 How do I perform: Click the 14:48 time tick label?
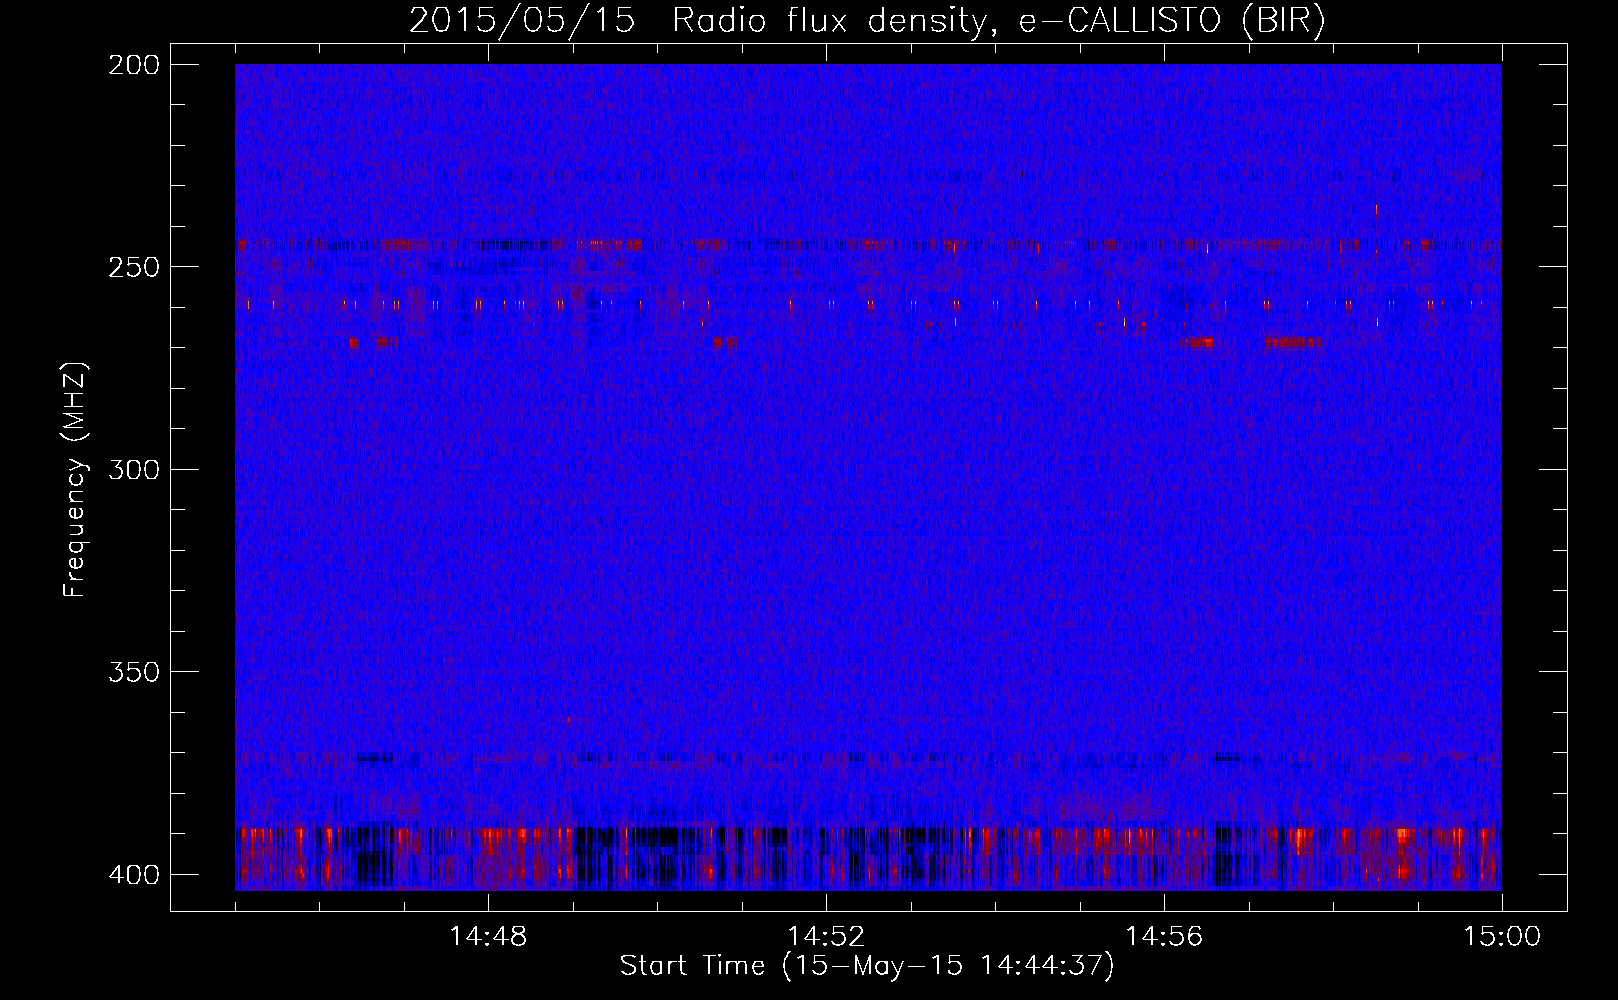[x=488, y=937]
